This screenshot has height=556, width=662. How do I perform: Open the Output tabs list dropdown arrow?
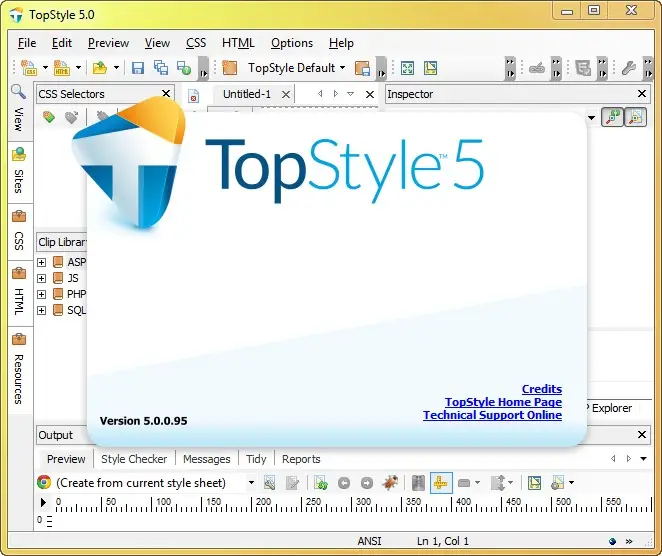point(643,458)
